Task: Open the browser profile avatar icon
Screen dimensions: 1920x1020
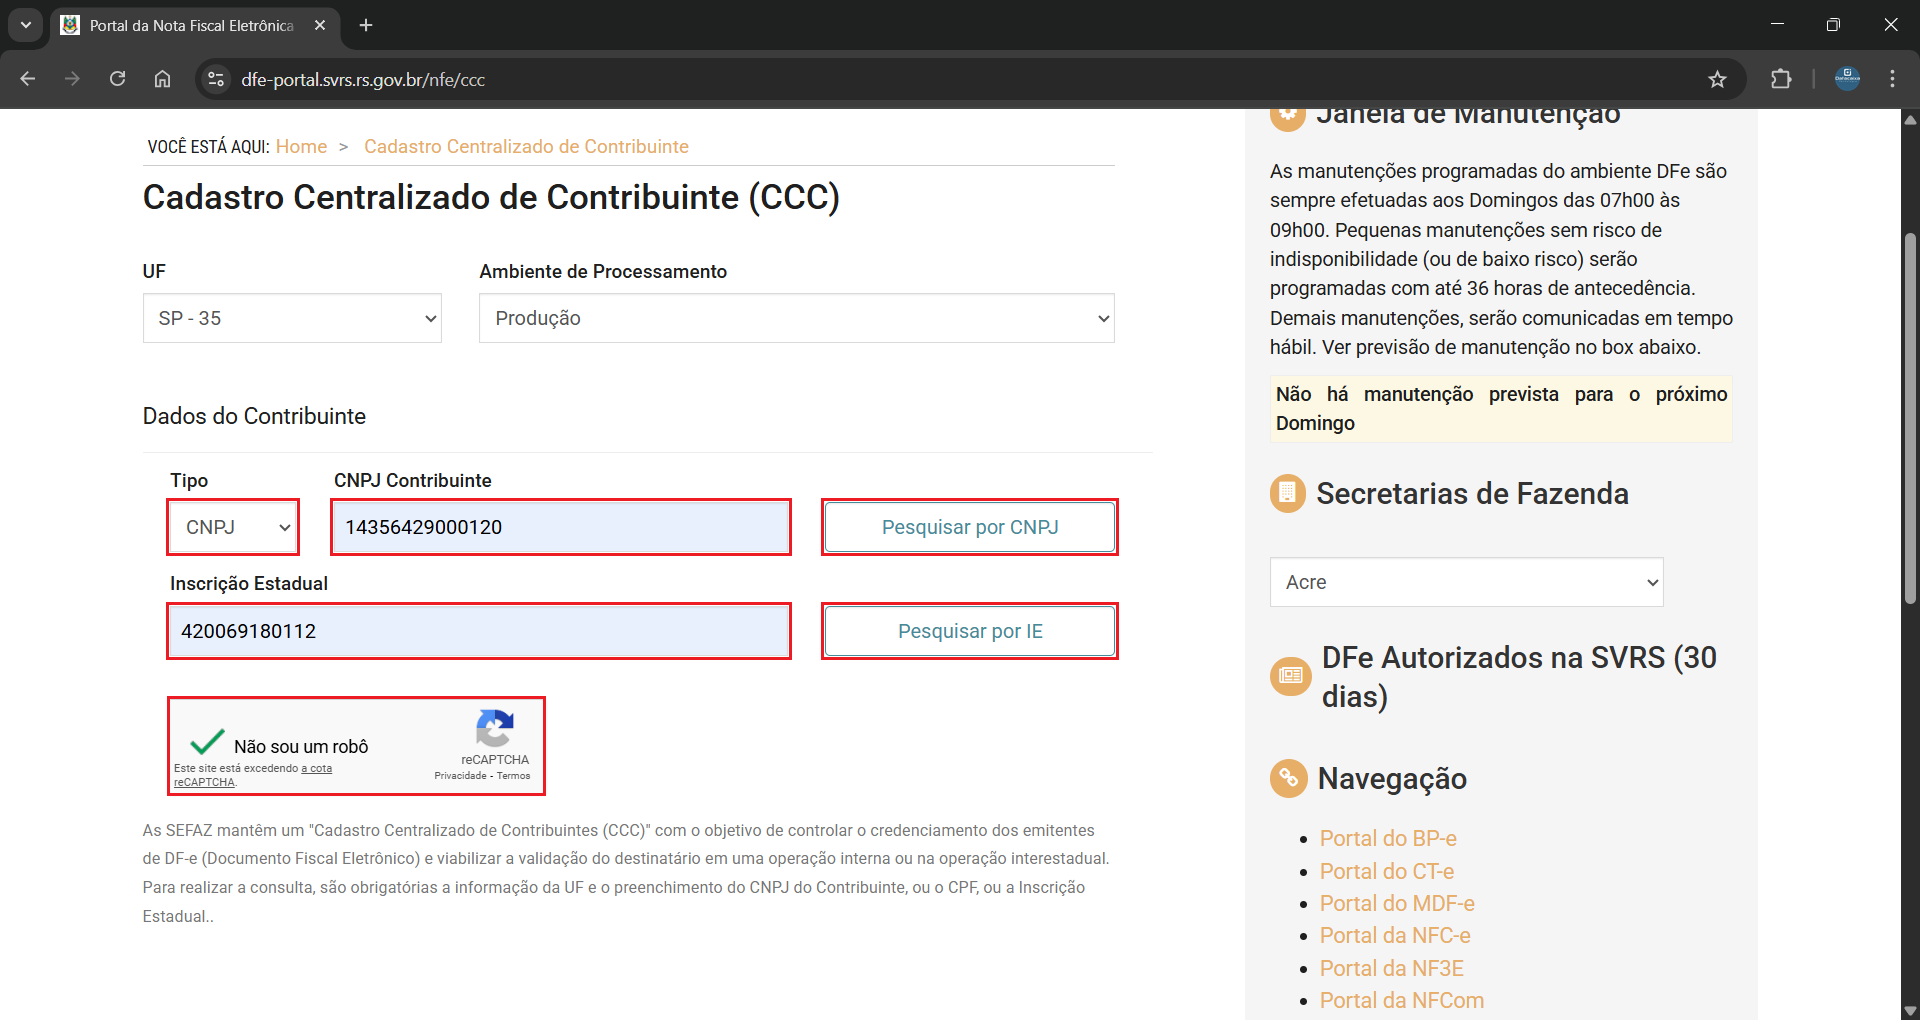Action: pyautogui.click(x=1846, y=79)
